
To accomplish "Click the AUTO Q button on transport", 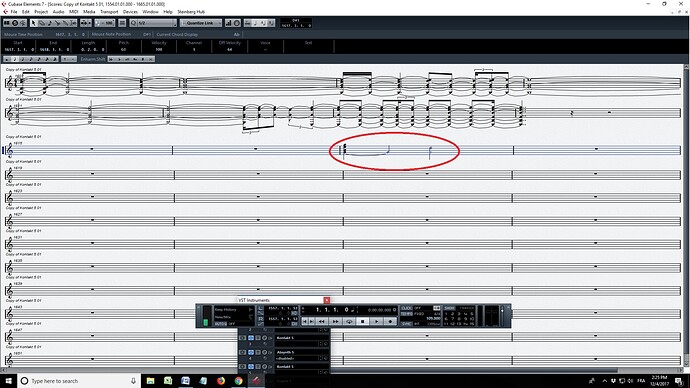I will [x=220, y=324].
